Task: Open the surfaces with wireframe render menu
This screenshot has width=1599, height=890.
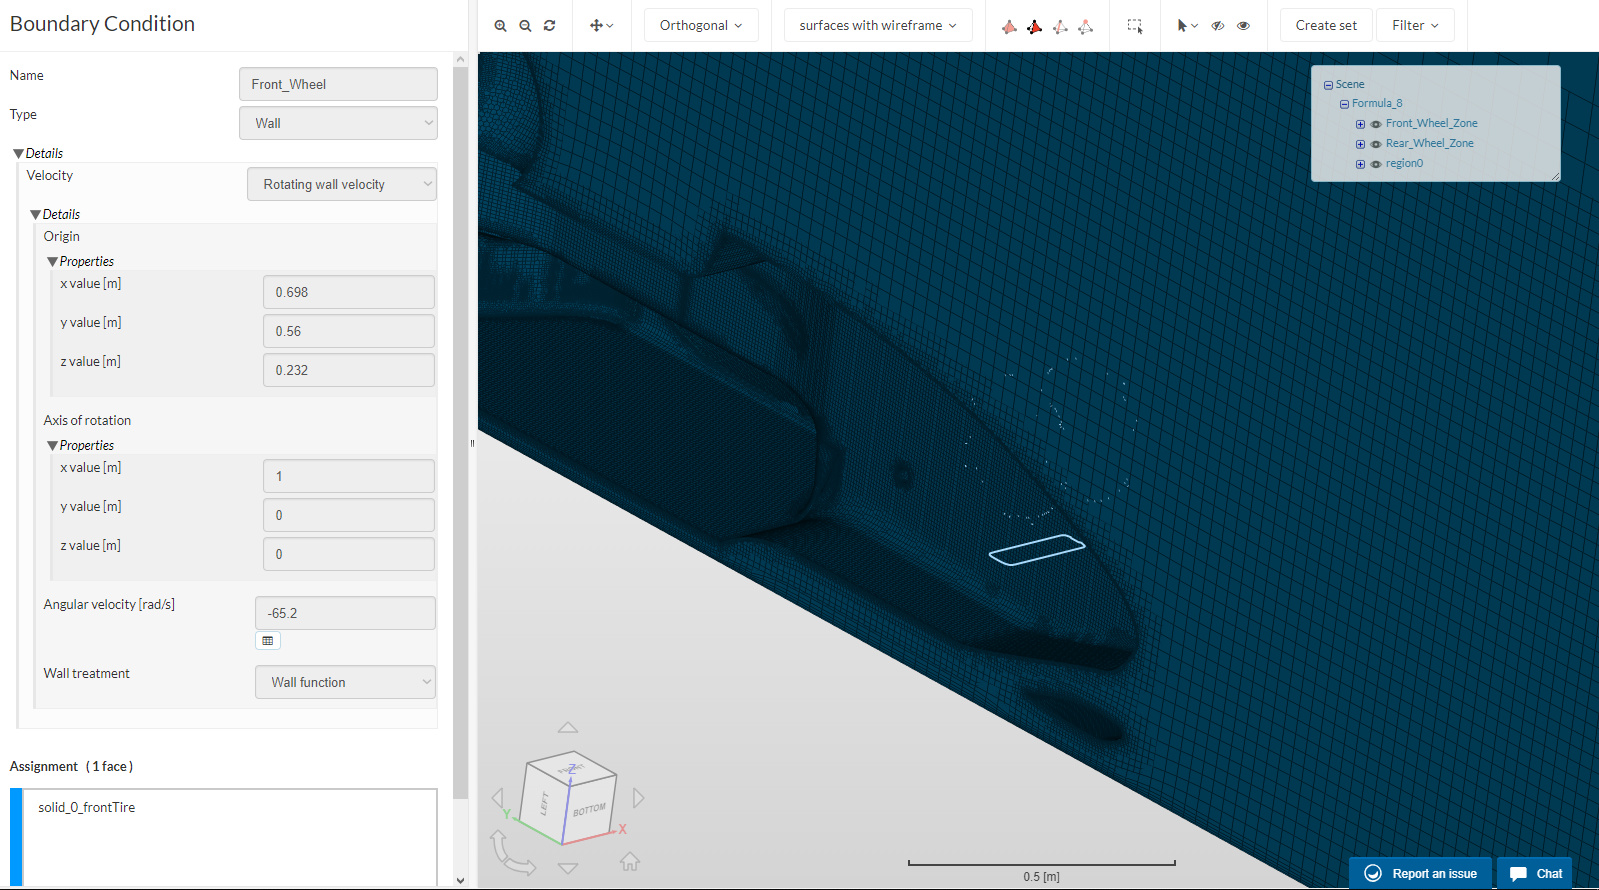Action: pyautogui.click(x=877, y=26)
